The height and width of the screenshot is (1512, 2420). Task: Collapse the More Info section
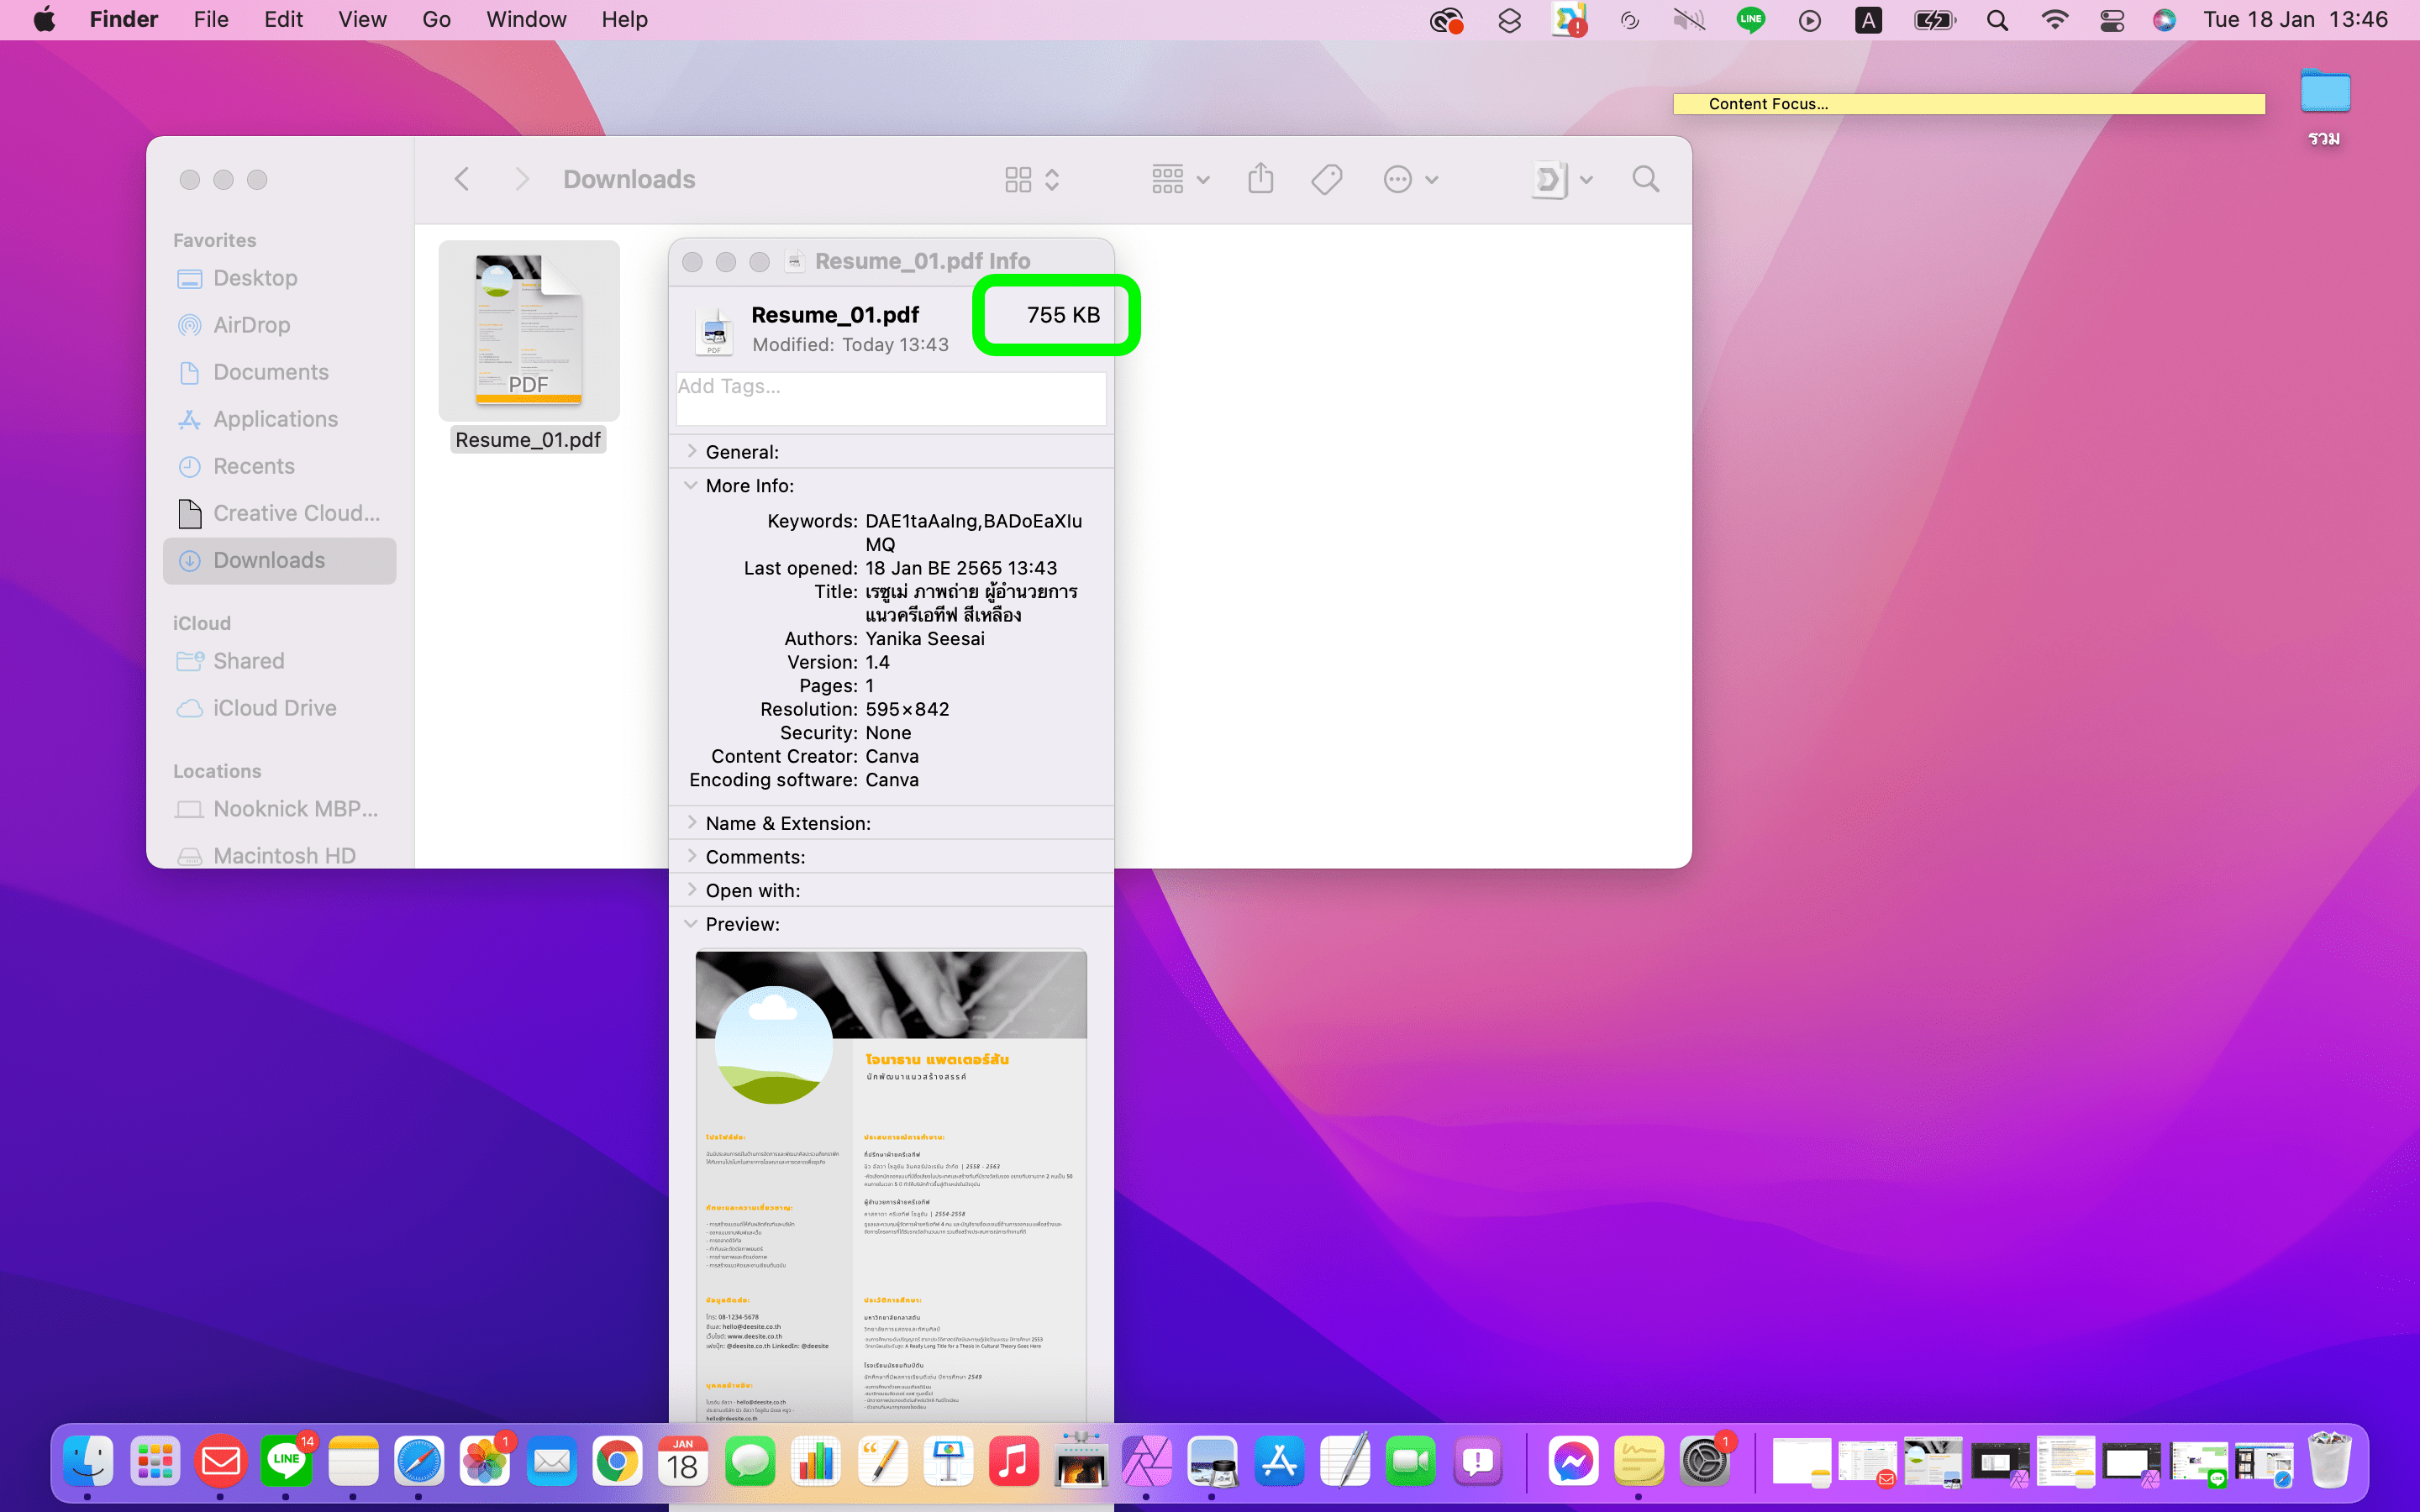point(691,486)
